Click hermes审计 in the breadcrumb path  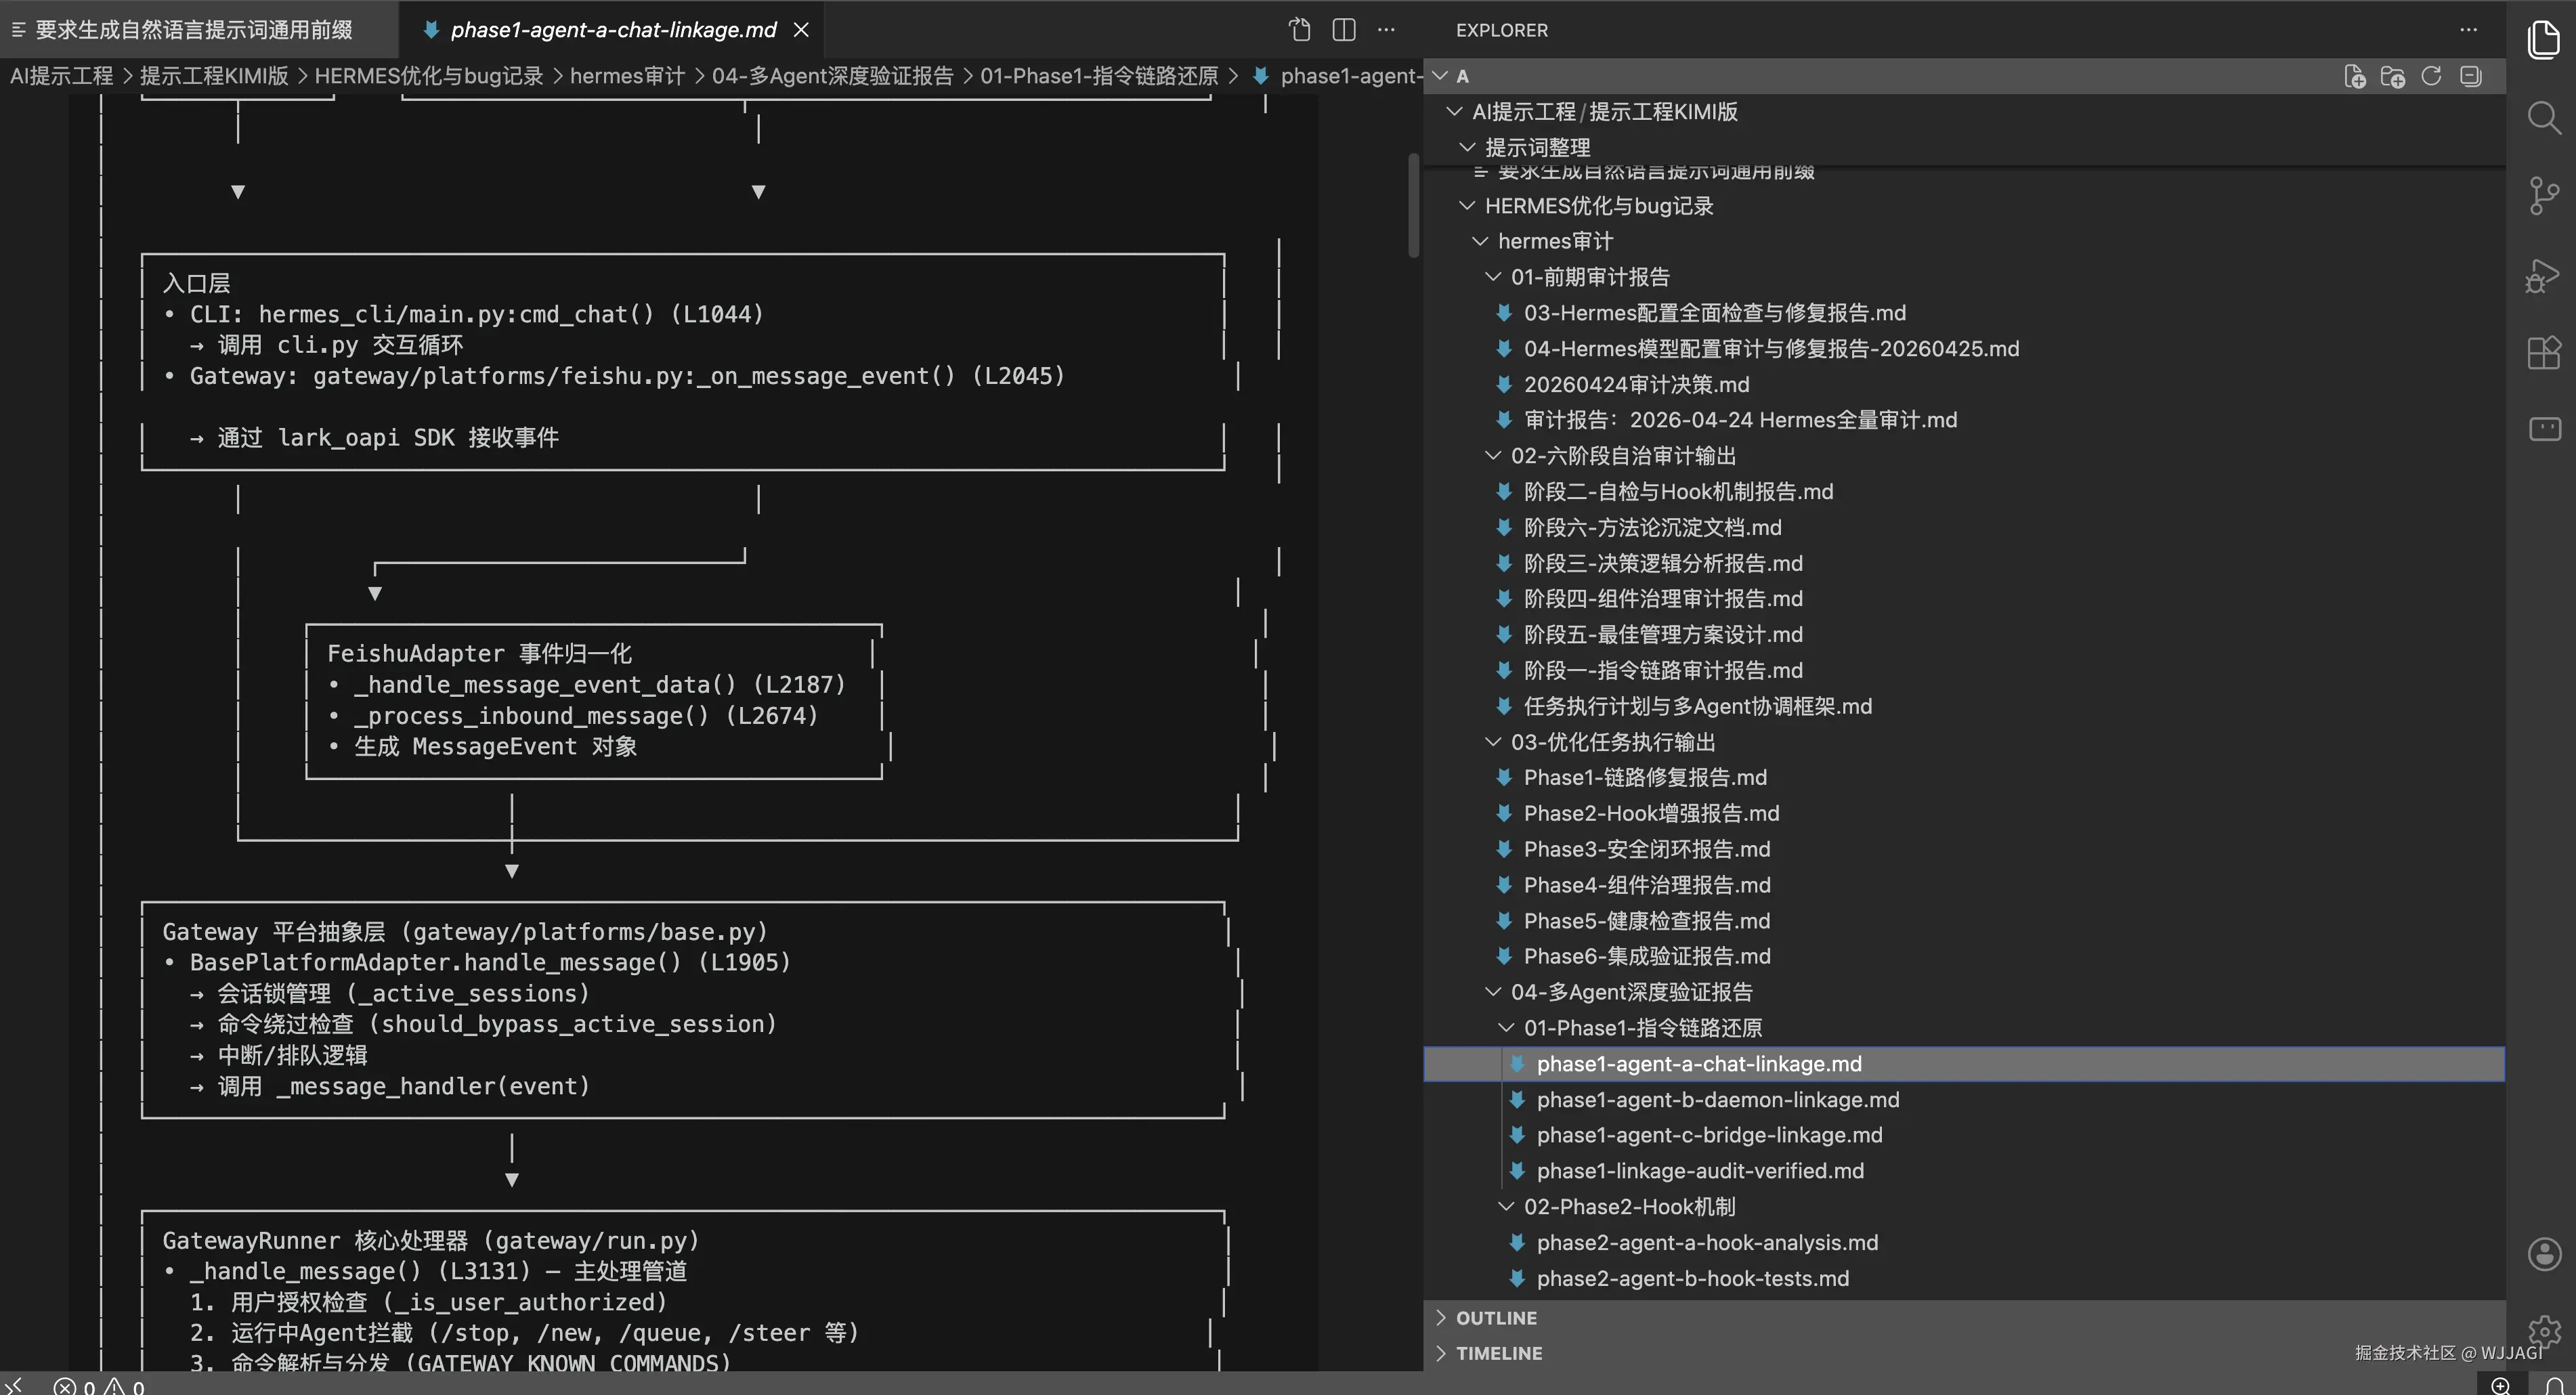[x=626, y=76]
